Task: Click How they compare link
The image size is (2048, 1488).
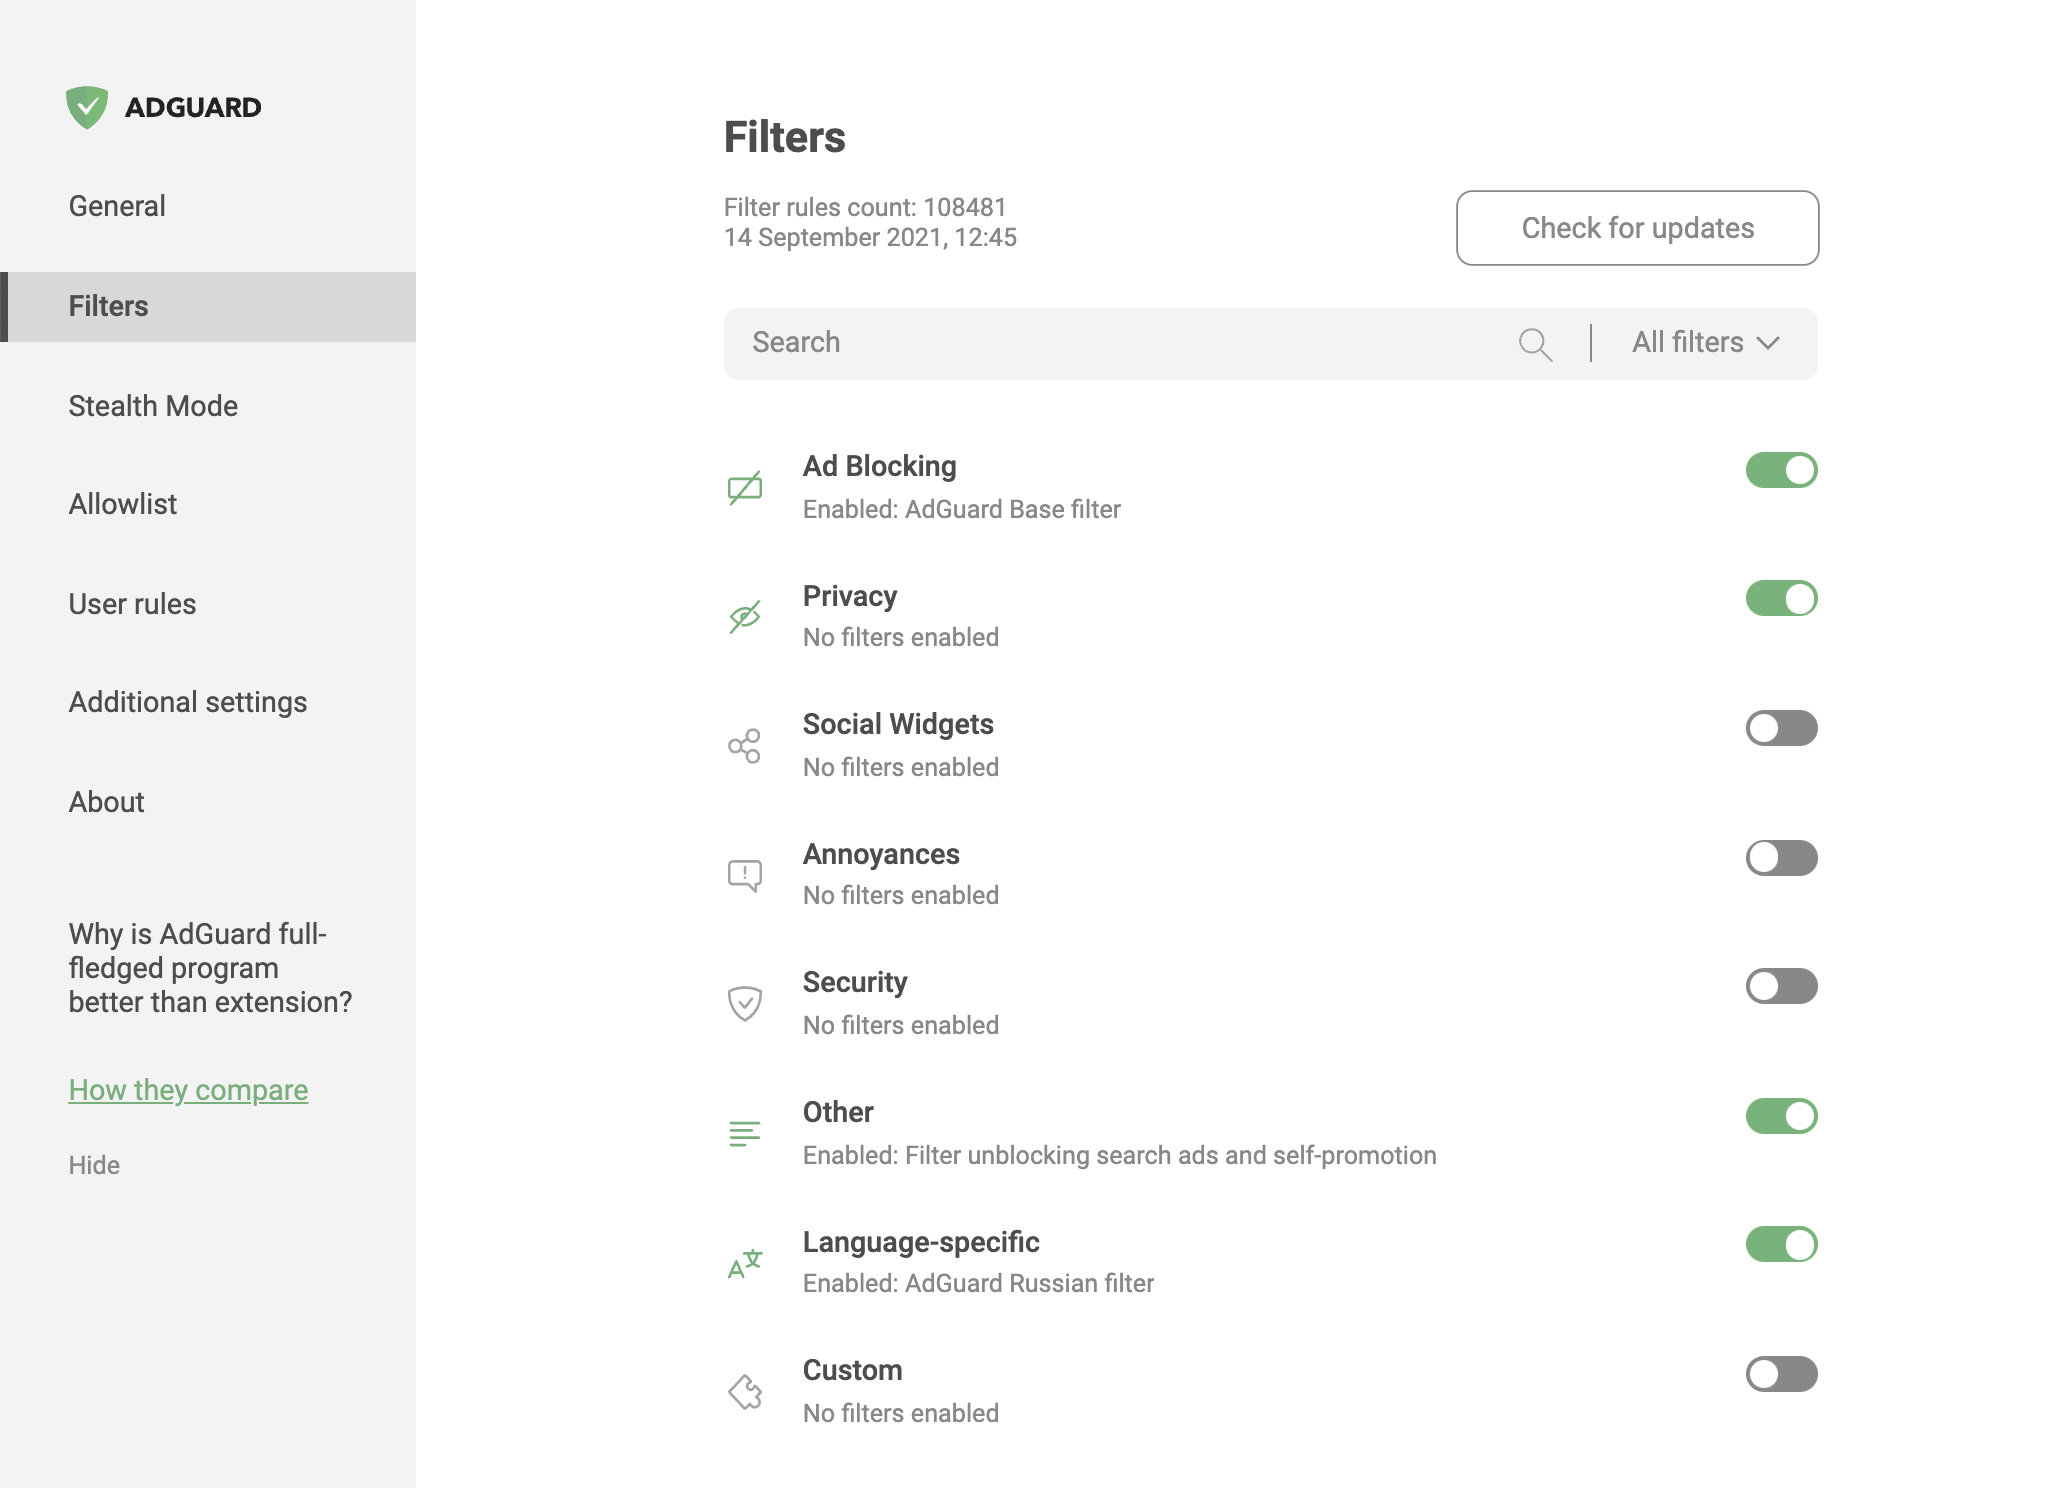Action: coord(186,1091)
